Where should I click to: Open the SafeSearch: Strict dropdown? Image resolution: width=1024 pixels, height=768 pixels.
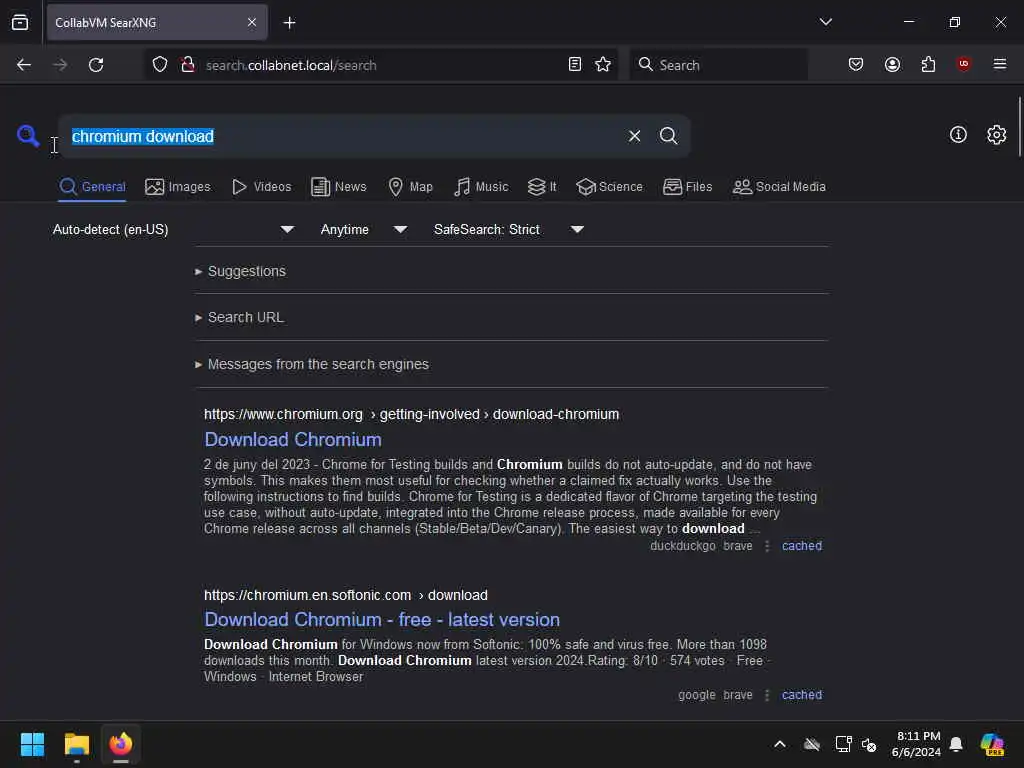(509, 230)
